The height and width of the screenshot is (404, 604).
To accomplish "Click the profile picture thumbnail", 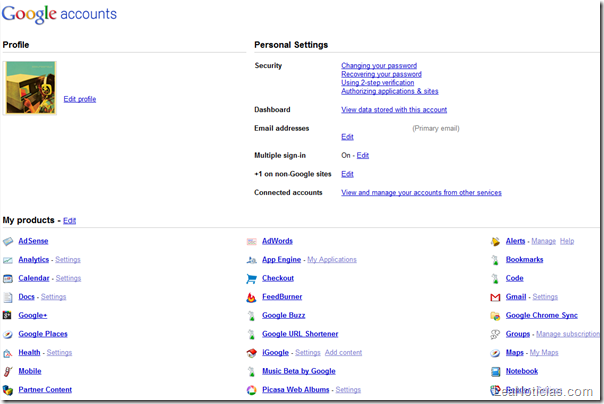I will [30, 88].
